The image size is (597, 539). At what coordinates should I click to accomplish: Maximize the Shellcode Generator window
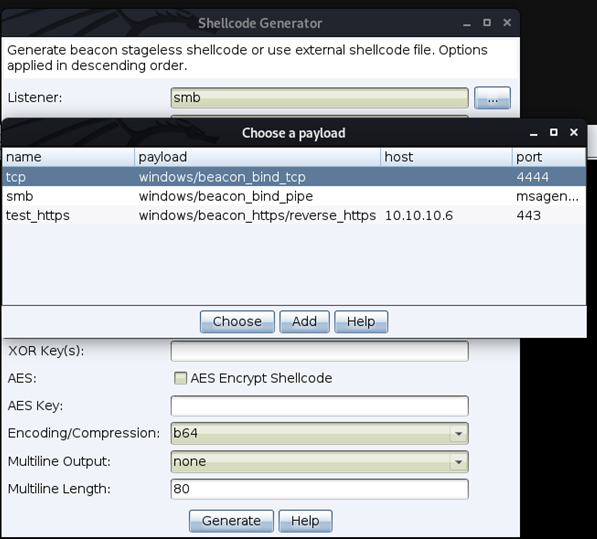(x=487, y=22)
